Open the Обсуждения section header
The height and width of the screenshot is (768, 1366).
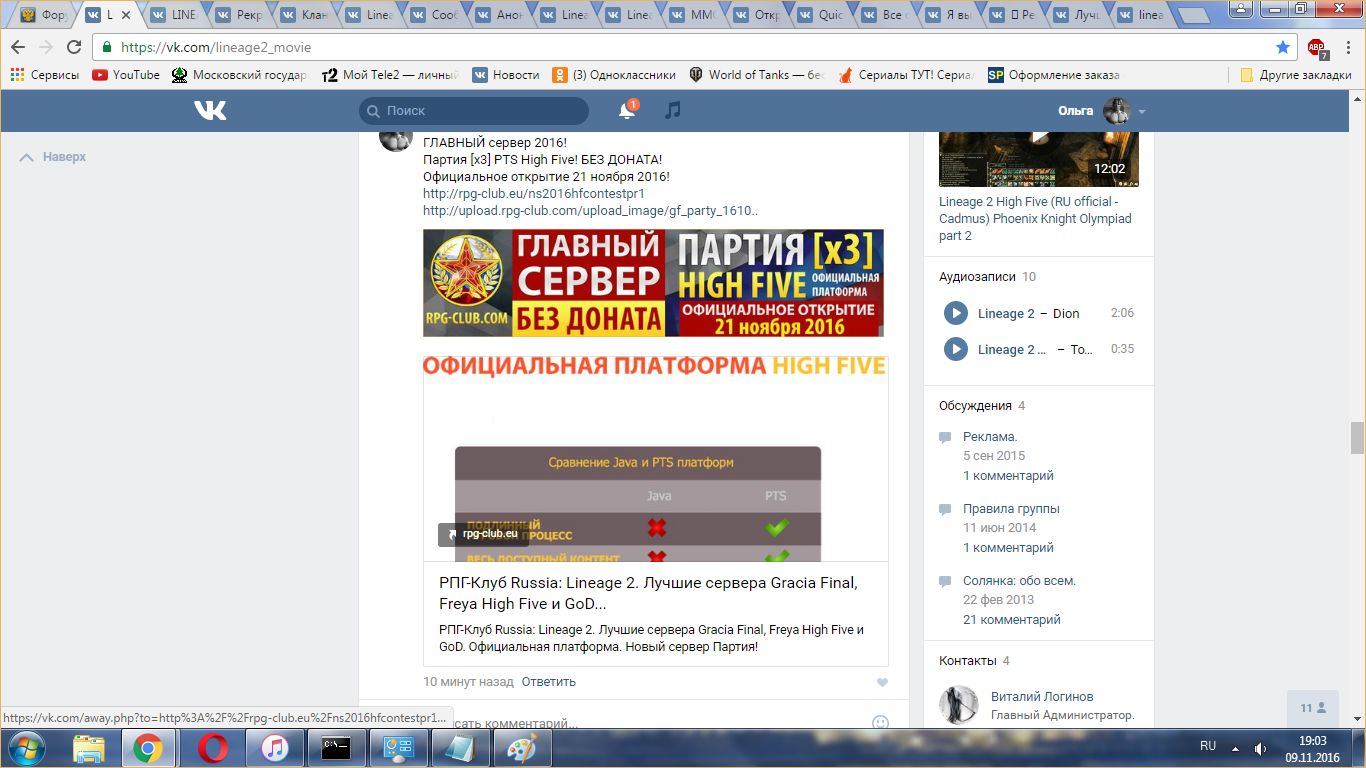click(x=975, y=406)
